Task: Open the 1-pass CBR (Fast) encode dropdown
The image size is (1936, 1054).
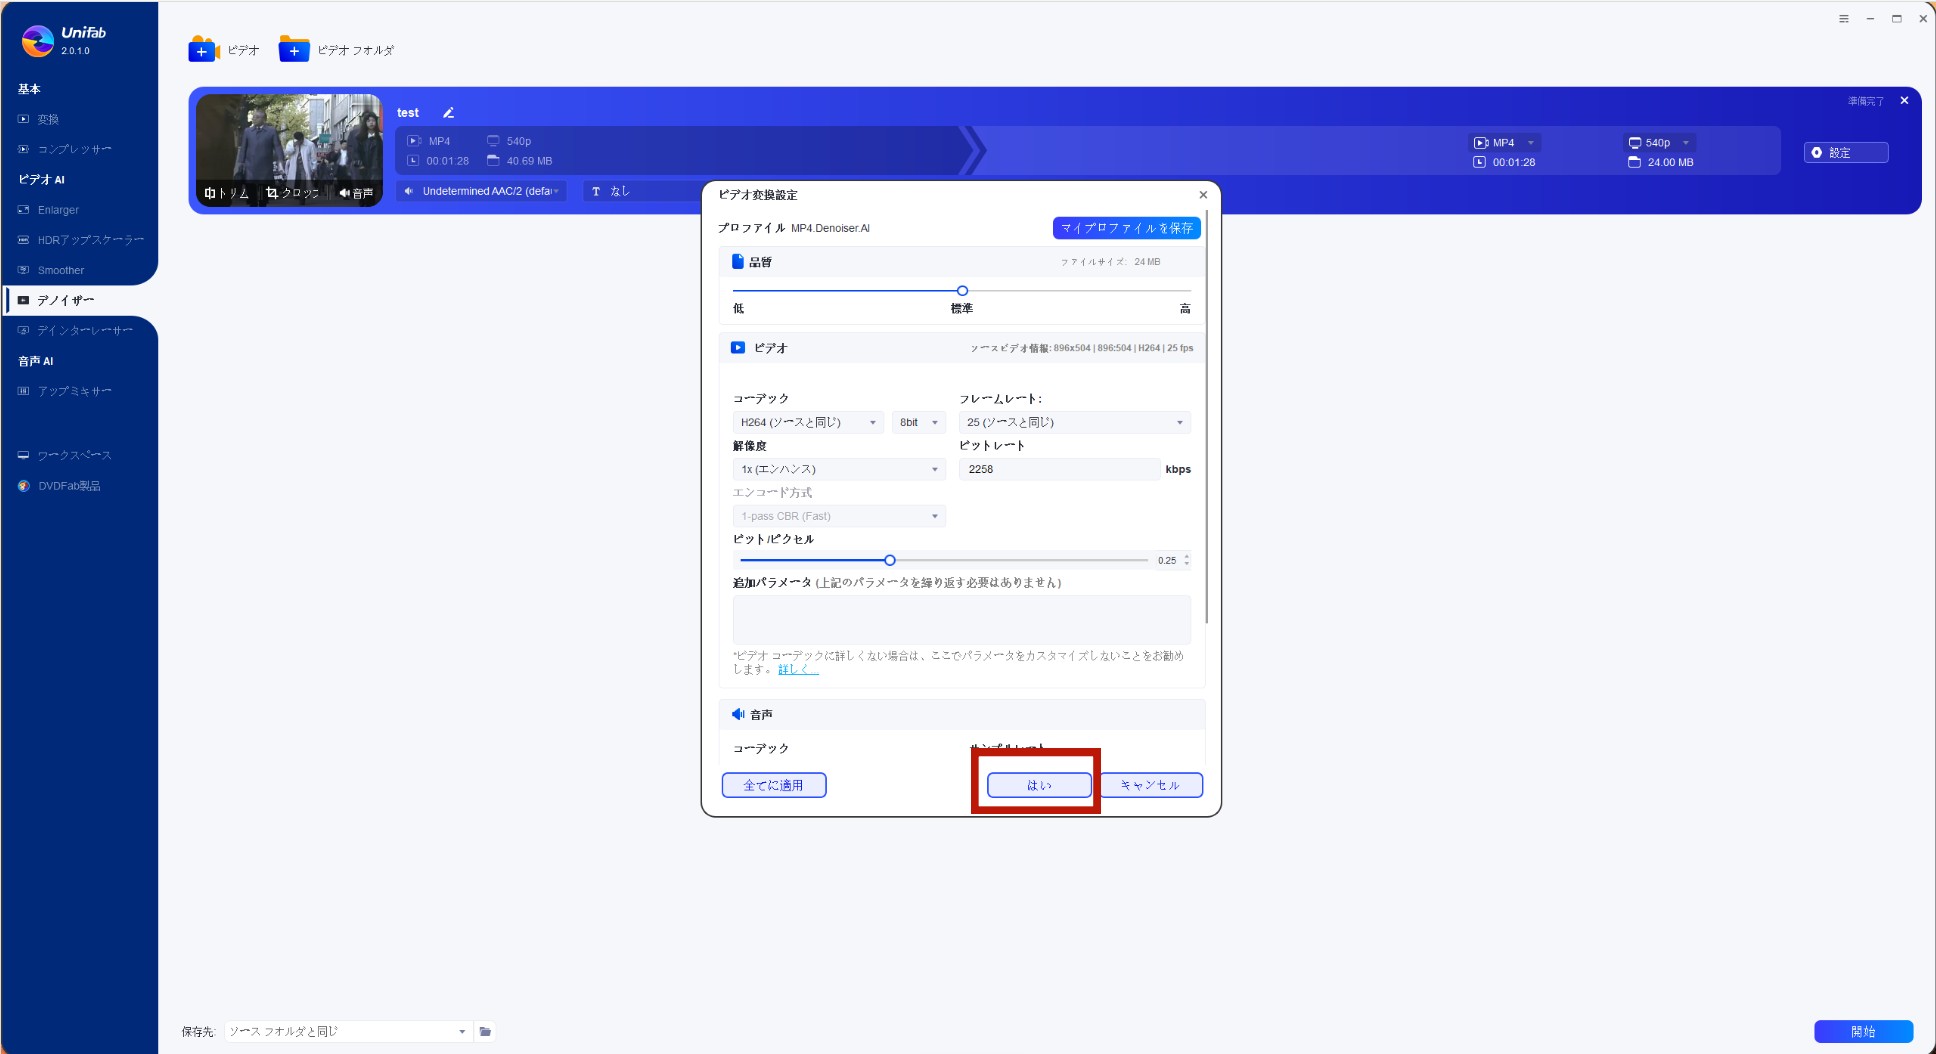Action: click(838, 516)
